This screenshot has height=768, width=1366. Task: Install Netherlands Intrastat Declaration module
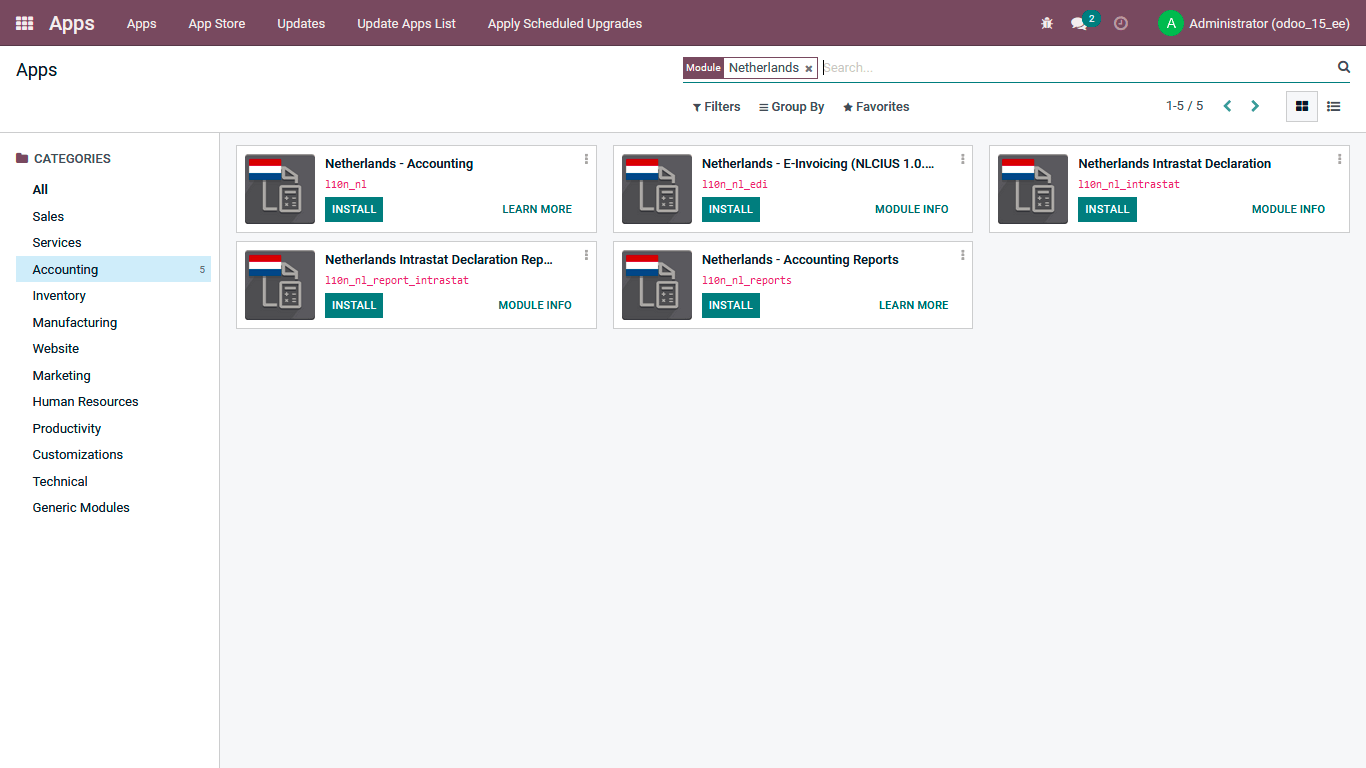click(1107, 209)
